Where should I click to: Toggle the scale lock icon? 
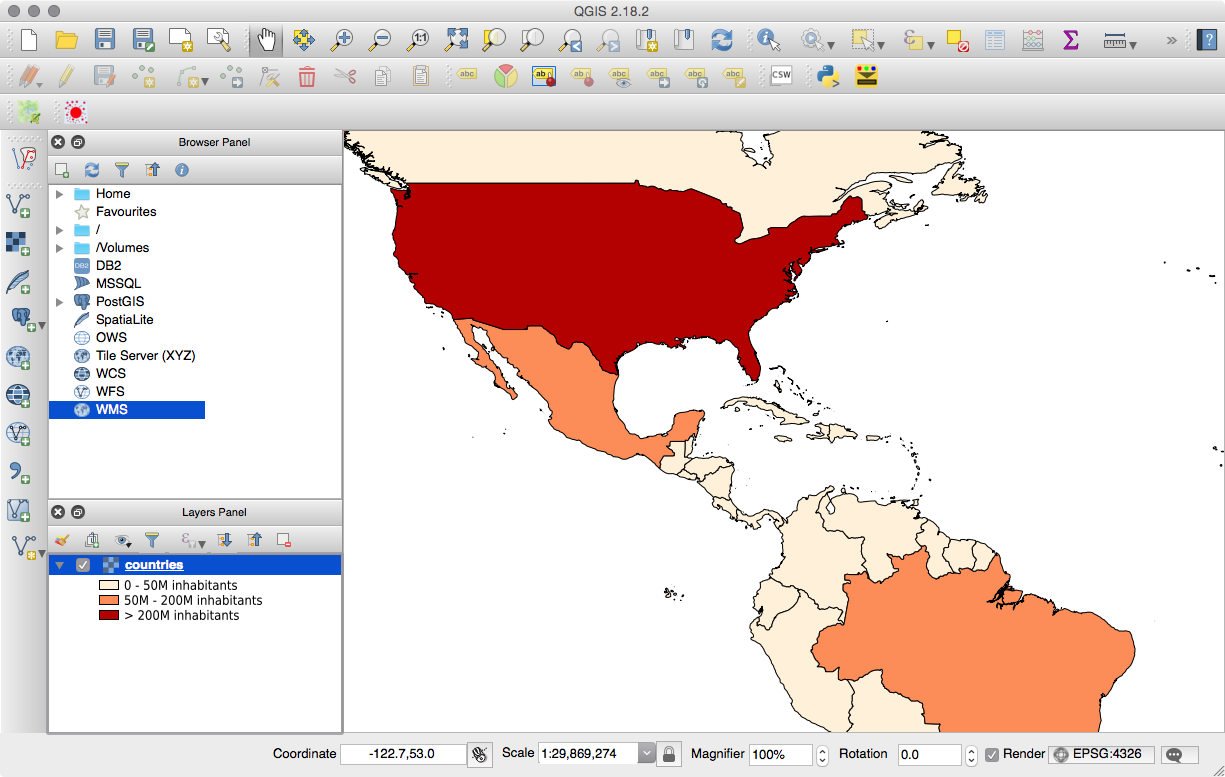click(x=669, y=754)
